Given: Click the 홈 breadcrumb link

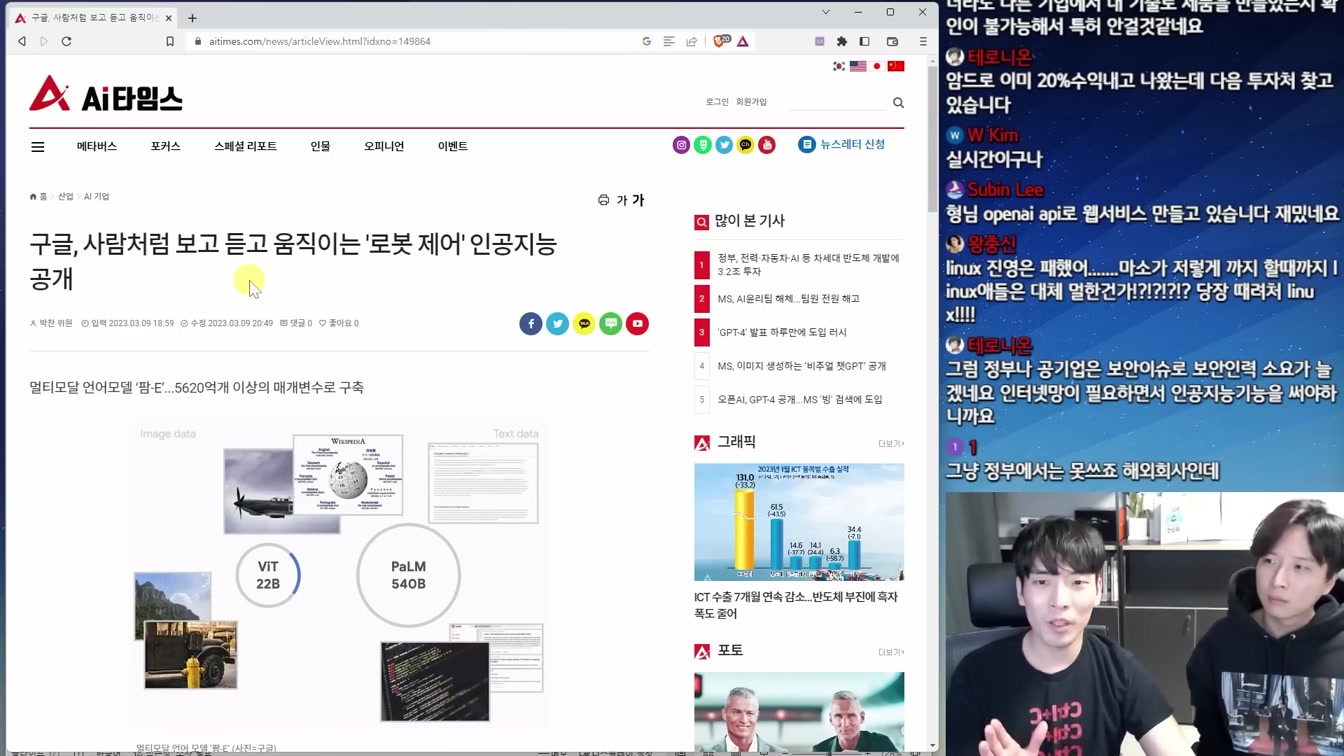Looking at the screenshot, I should 39,197.
